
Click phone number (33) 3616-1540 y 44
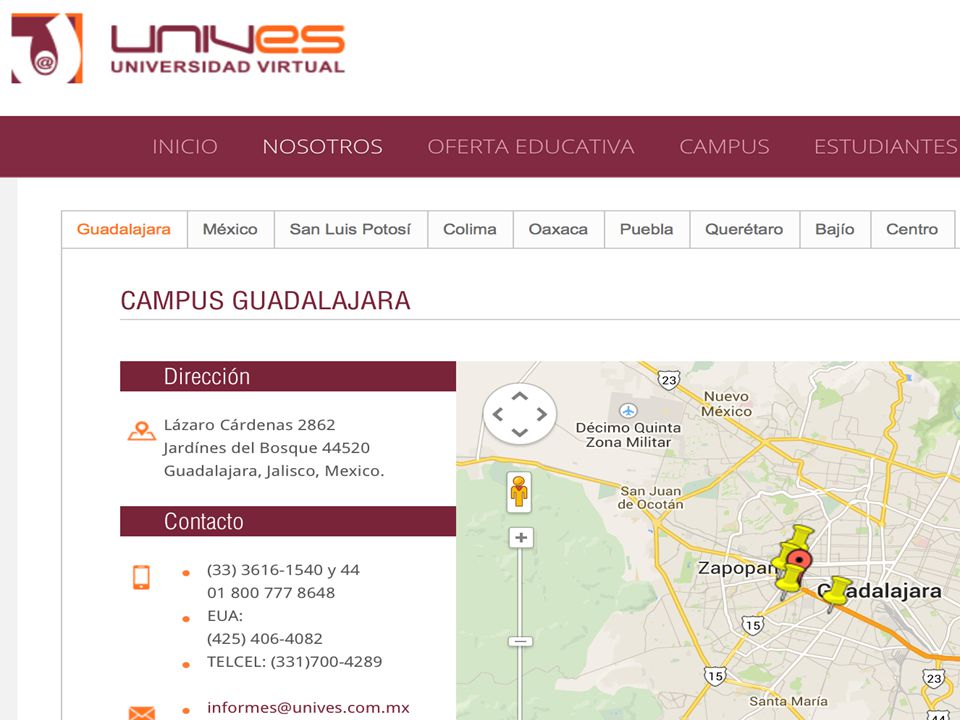283,570
